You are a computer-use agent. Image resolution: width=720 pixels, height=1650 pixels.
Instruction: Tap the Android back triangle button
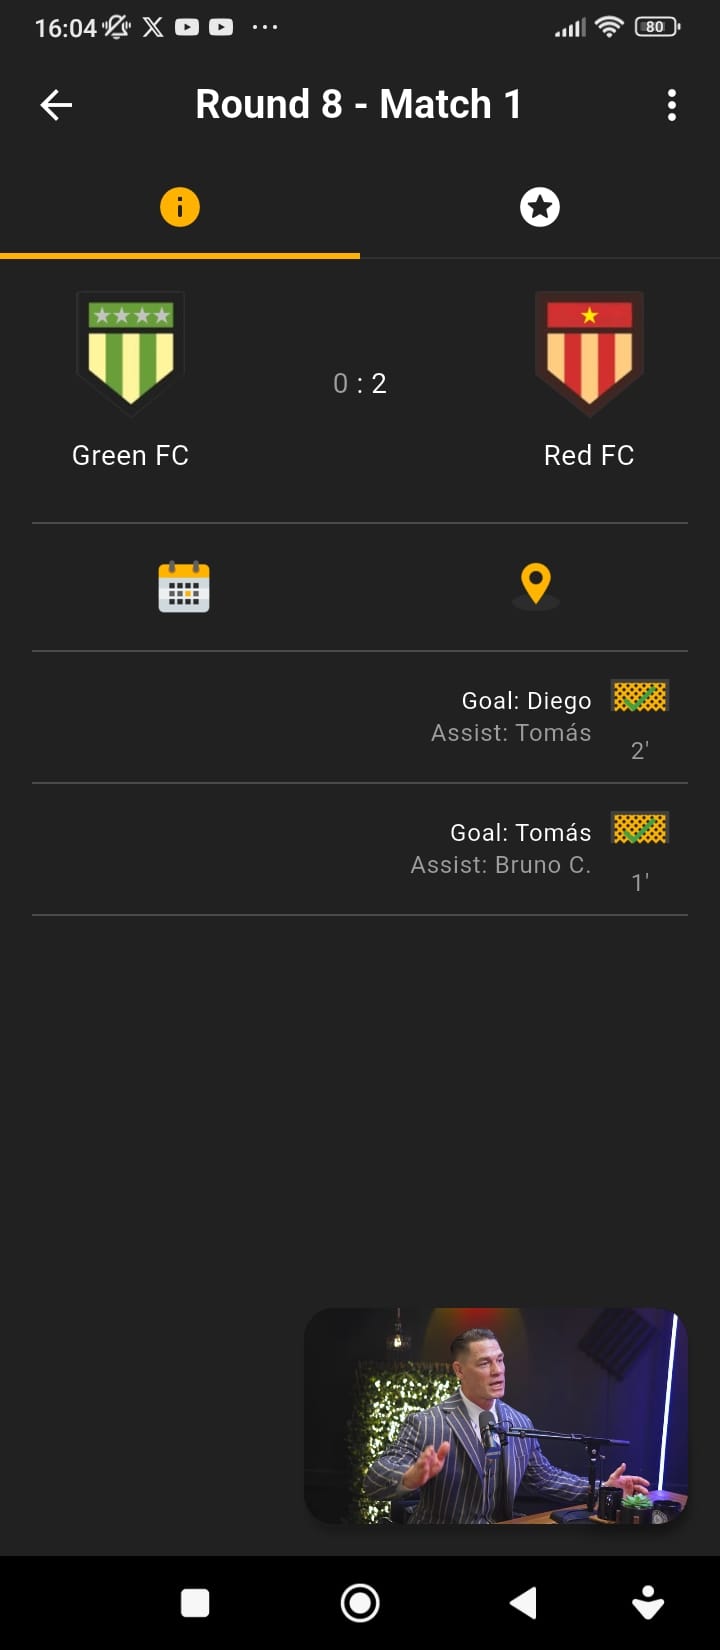tap(523, 1603)
